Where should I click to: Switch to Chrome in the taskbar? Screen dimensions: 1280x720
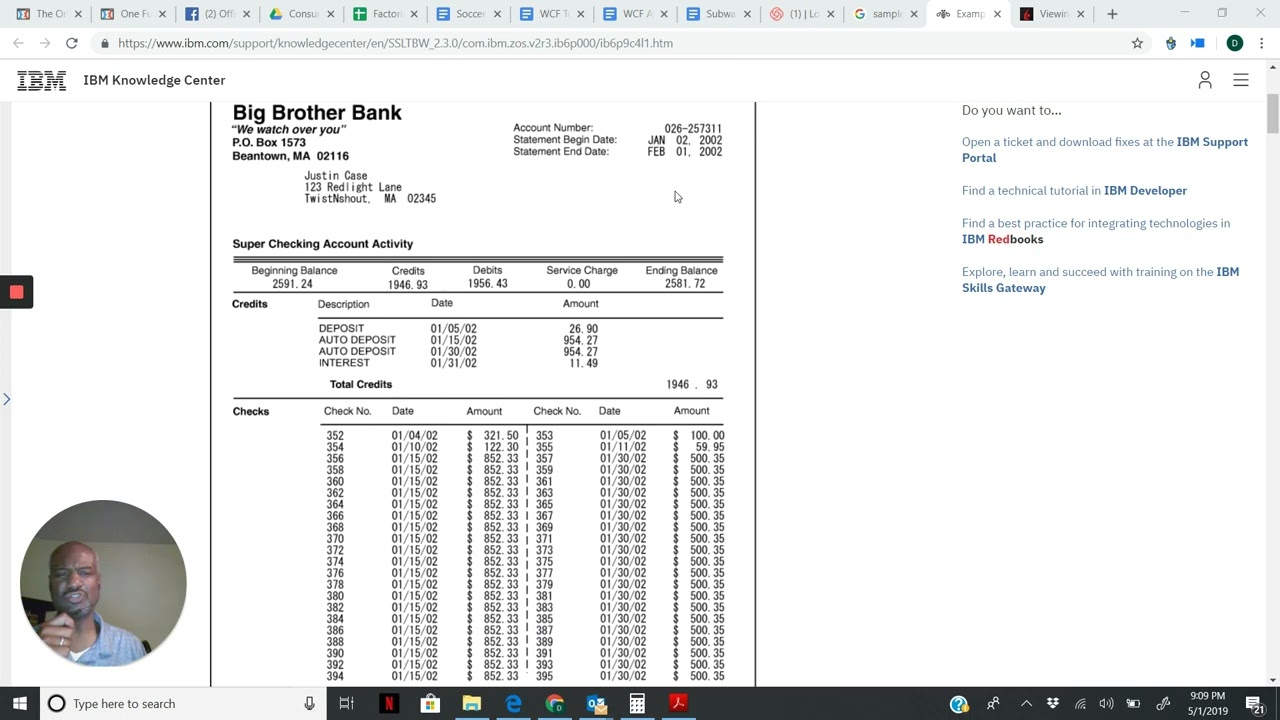click(x=555, y=704)
